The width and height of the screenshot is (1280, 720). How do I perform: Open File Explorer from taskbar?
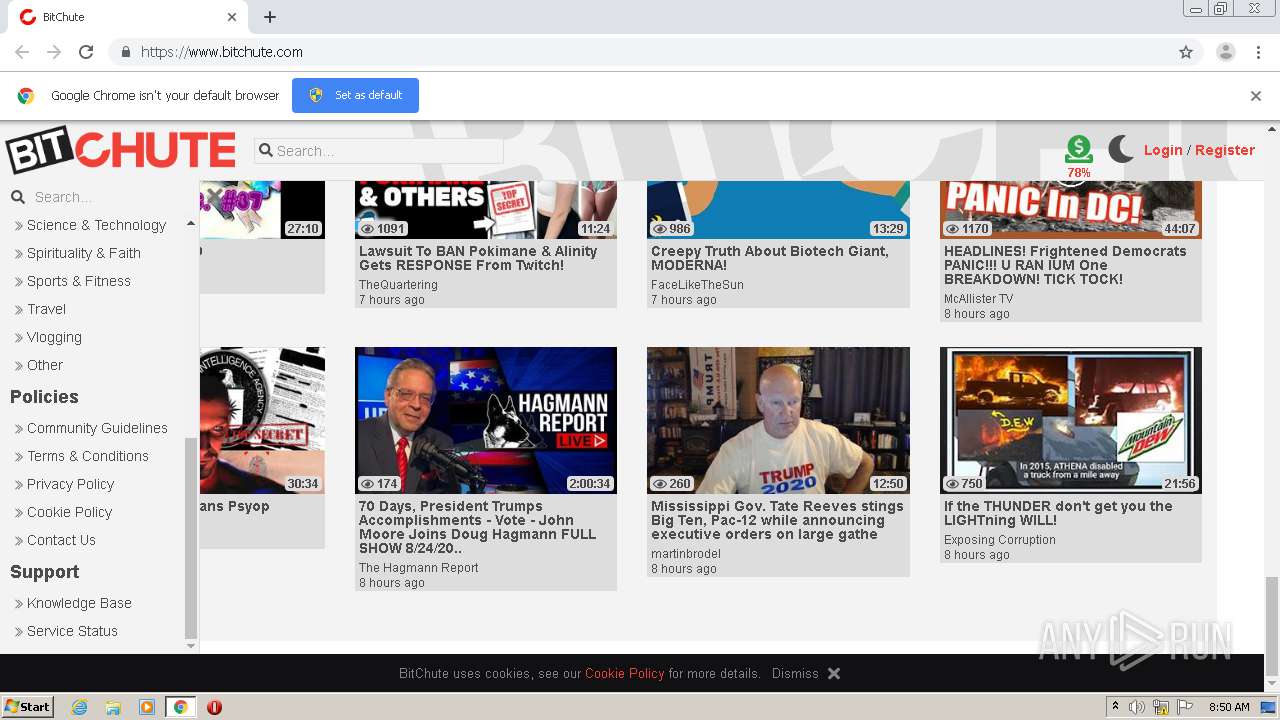(113, 707)
